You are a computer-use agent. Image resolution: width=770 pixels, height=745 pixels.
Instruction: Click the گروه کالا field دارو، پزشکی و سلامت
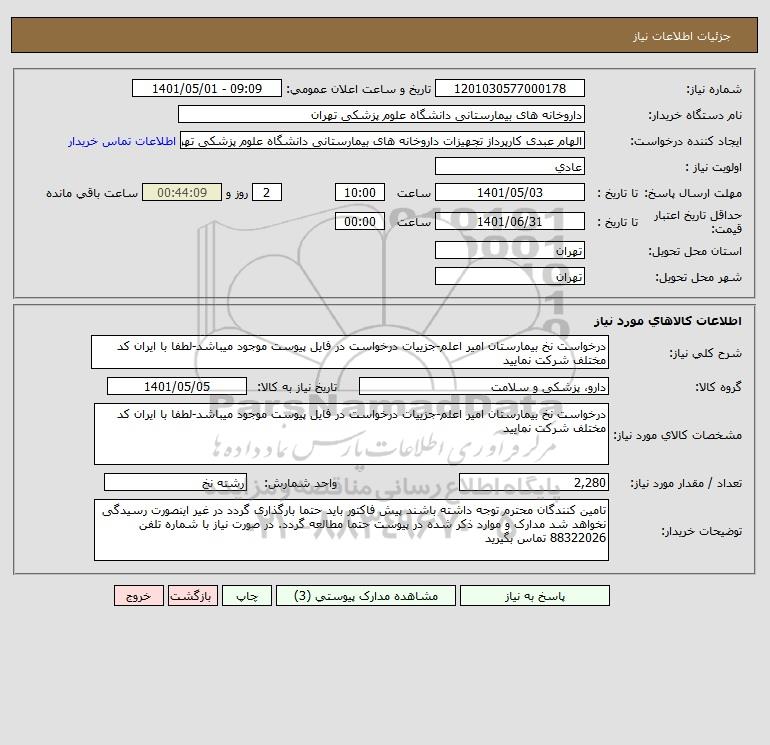(484, 386)
